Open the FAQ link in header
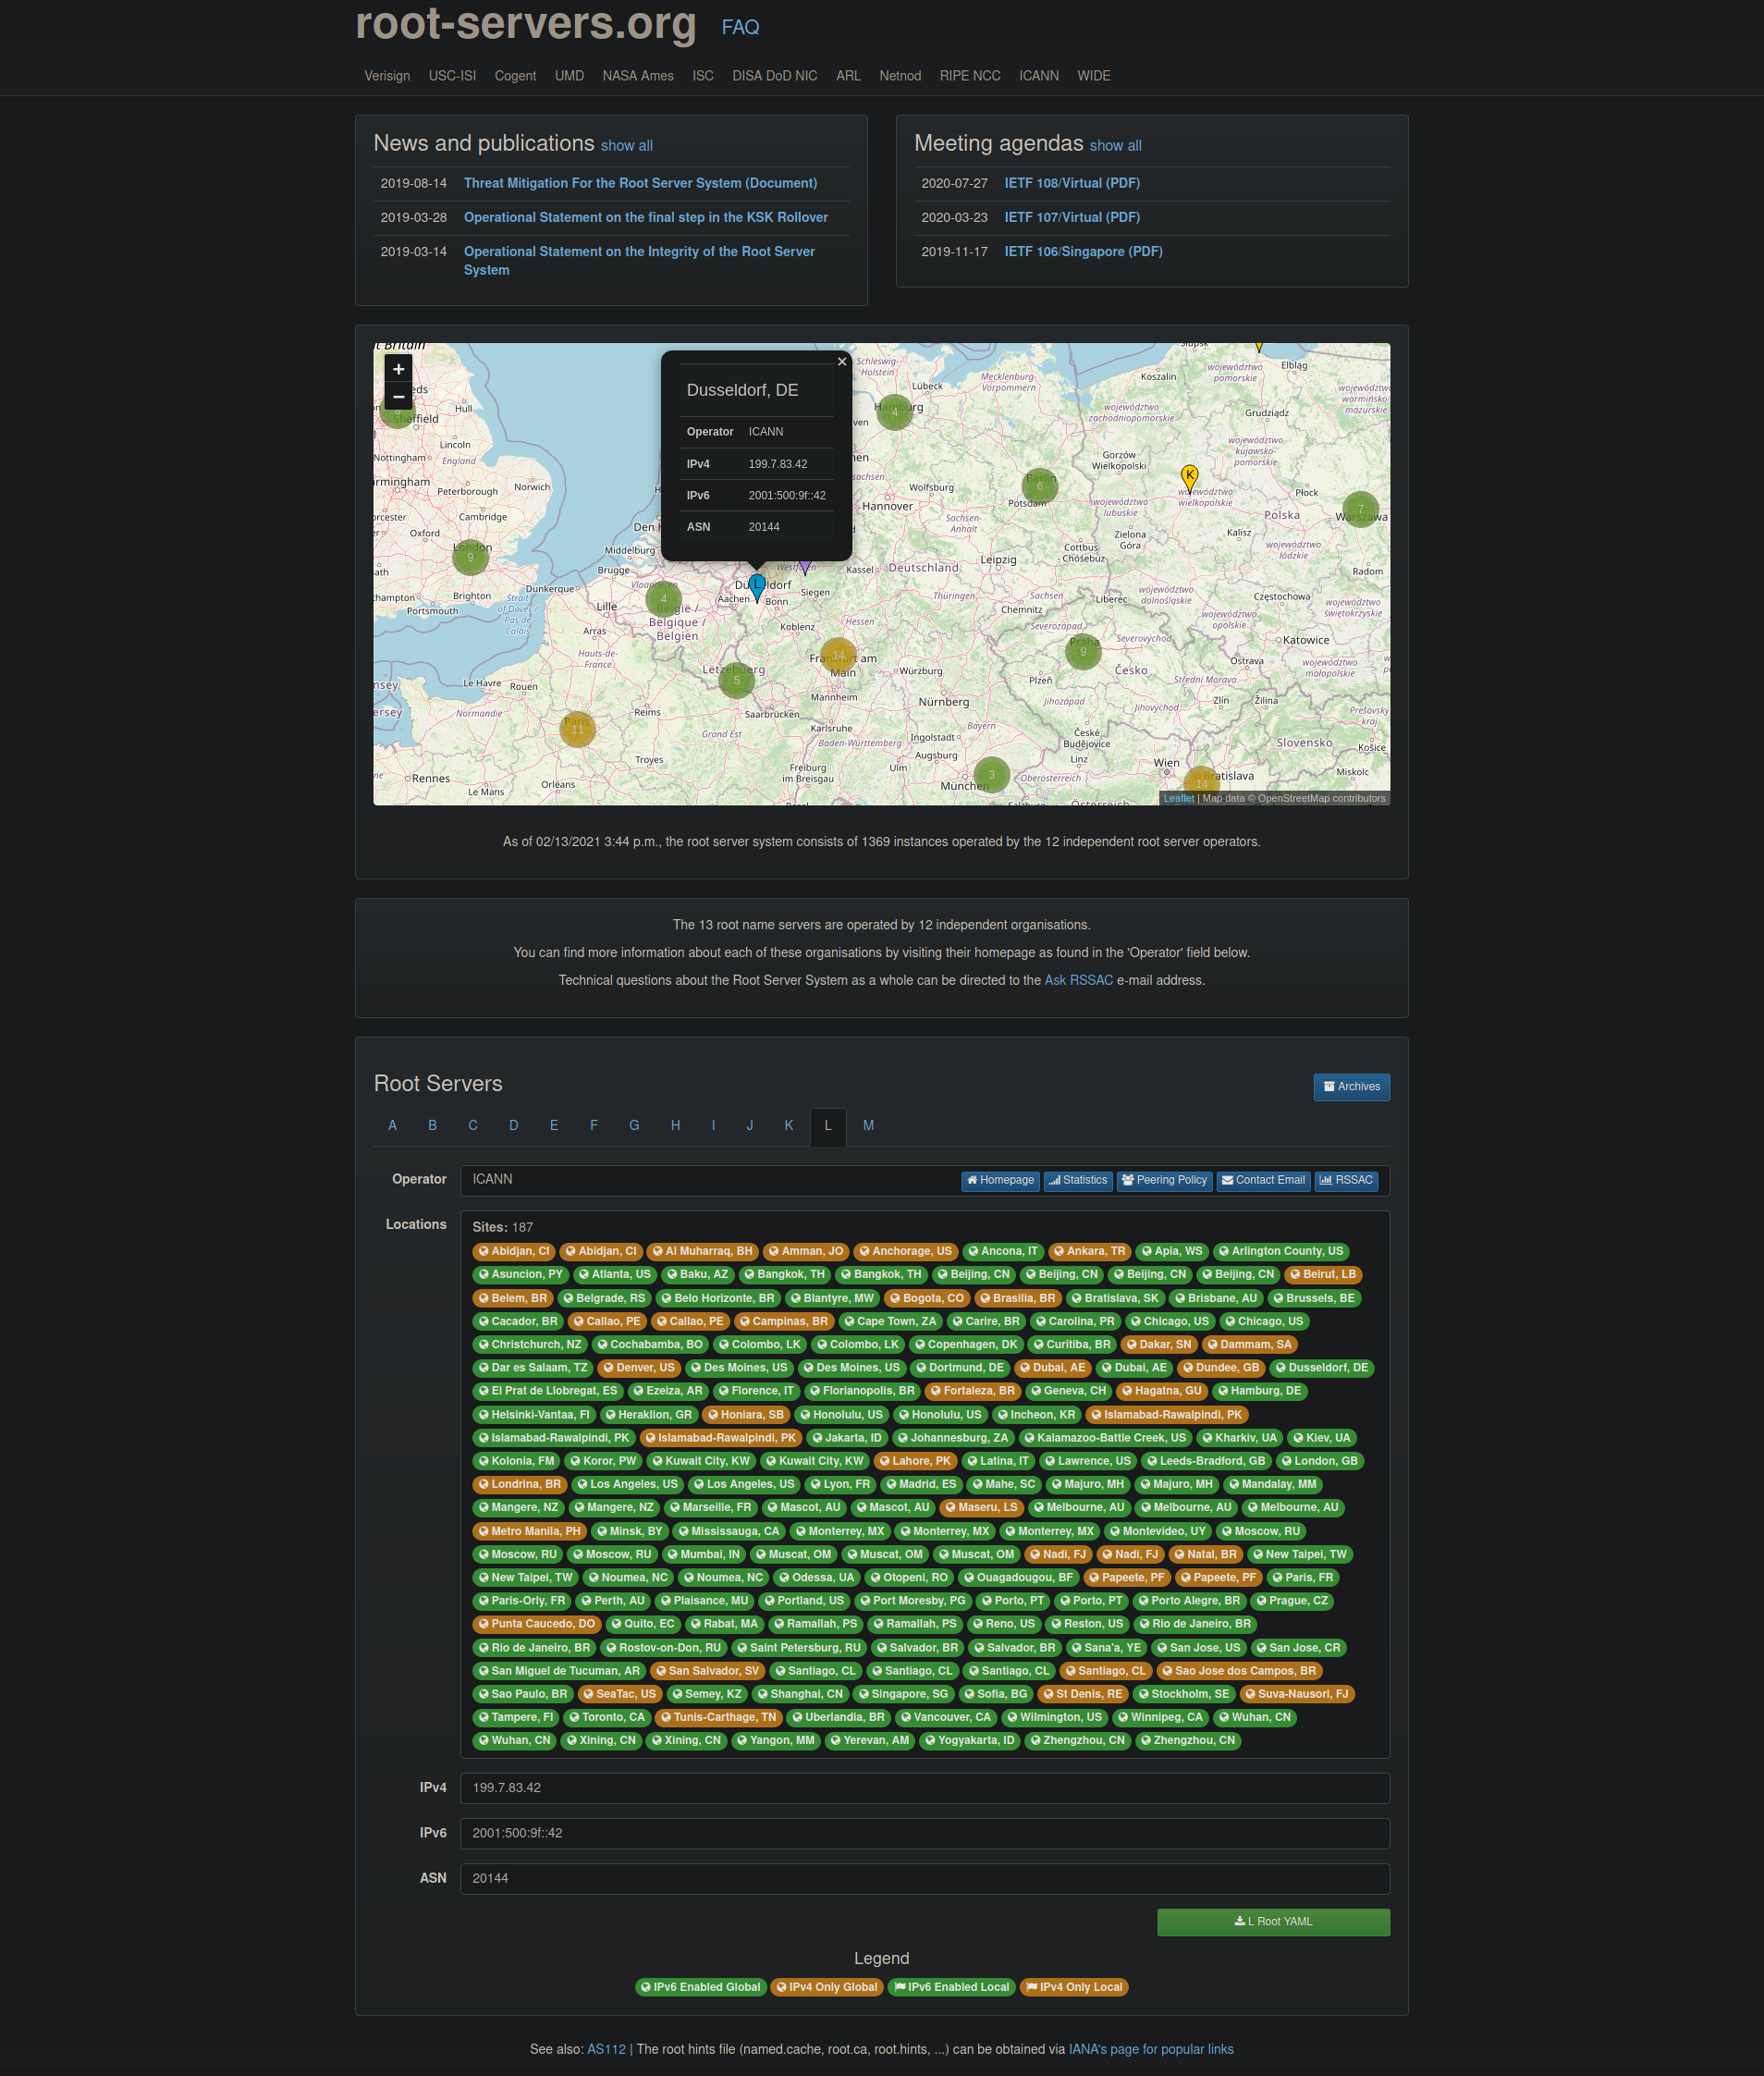This screenshot has width=1764, height=2076. tap(740, 27)
